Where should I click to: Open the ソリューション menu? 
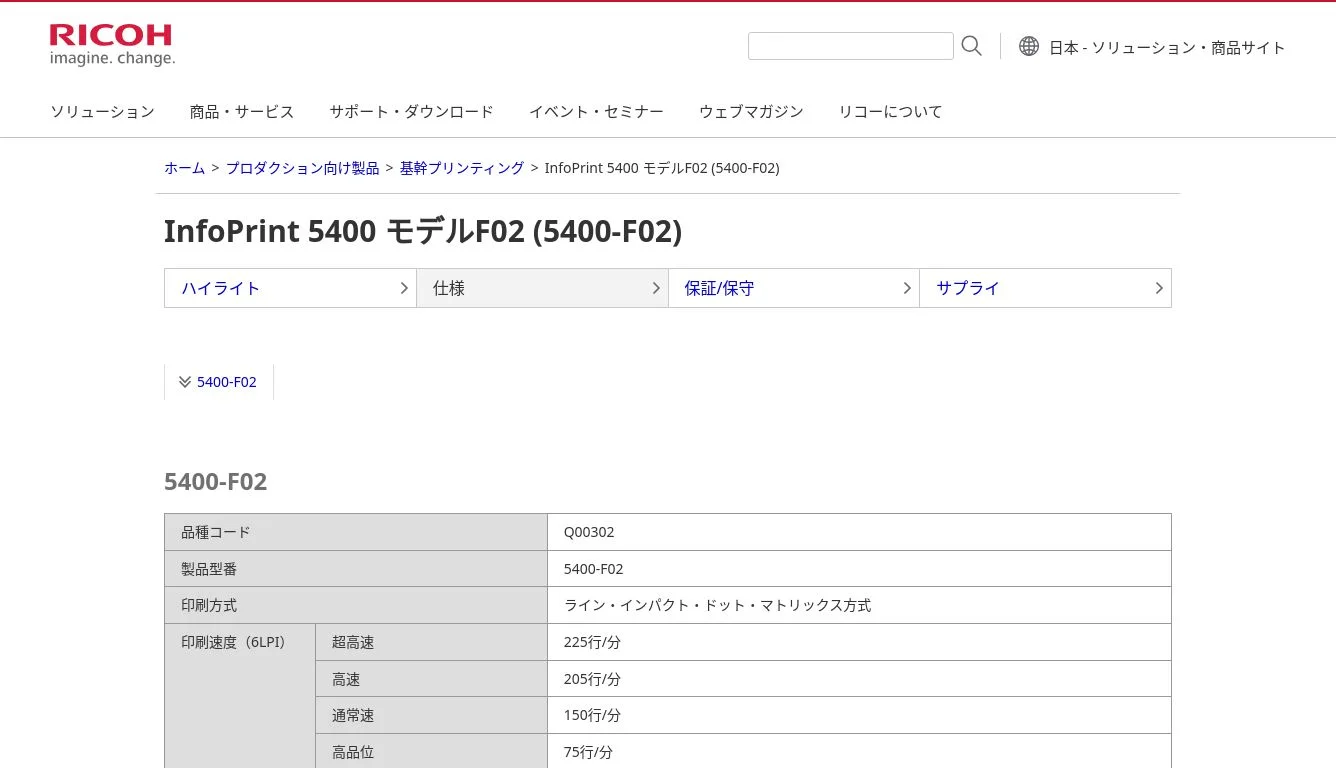102,112
